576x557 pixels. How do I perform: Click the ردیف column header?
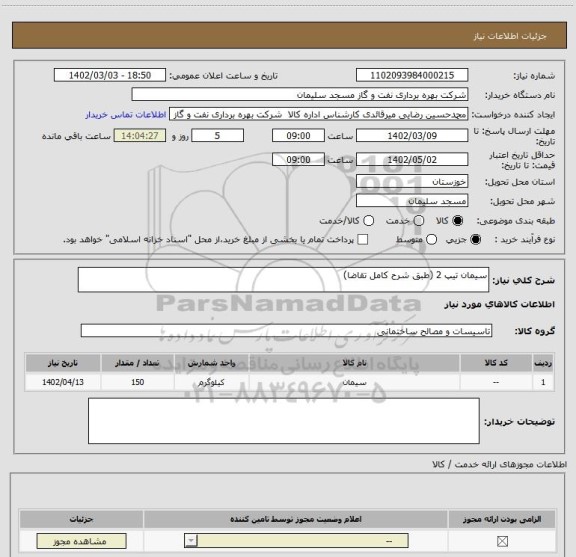click(543, 363)
